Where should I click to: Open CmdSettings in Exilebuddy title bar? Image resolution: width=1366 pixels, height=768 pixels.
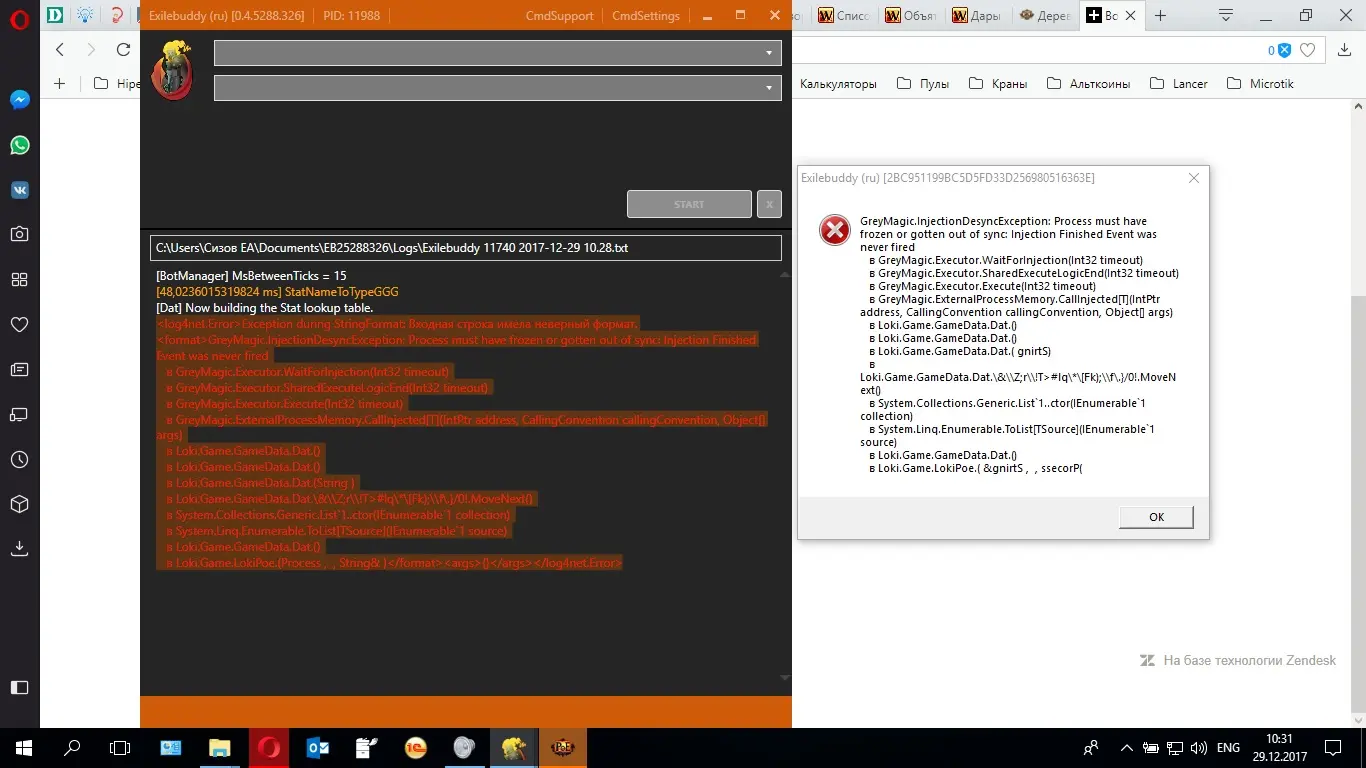(645, 15)
